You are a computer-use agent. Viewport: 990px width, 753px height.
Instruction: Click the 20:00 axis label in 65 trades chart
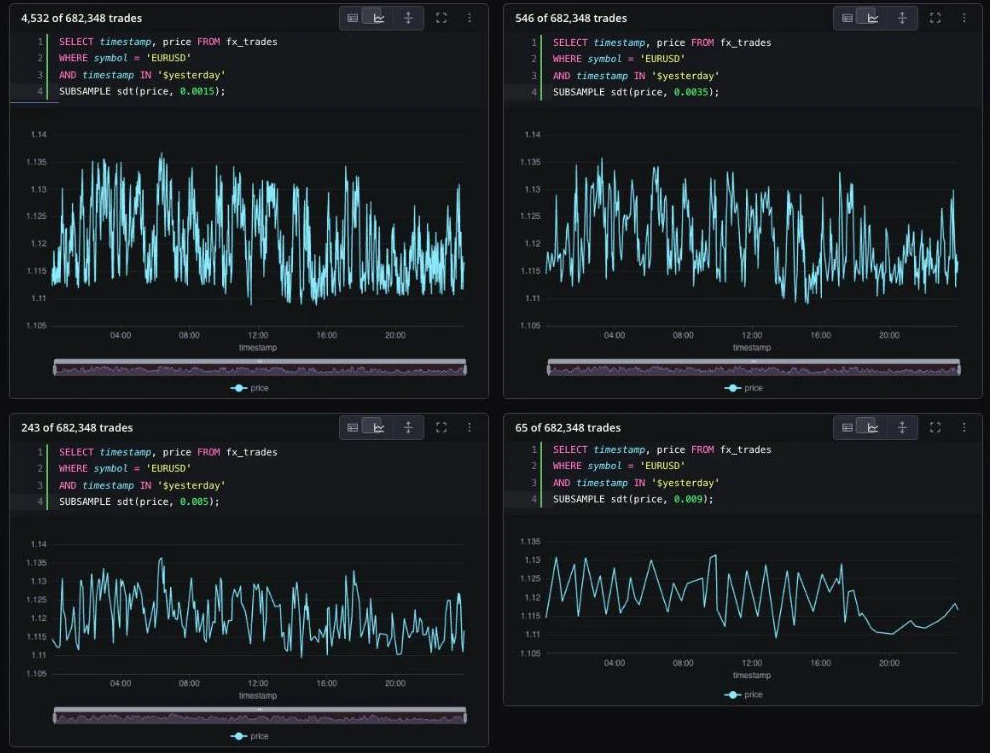coord(889,663)
